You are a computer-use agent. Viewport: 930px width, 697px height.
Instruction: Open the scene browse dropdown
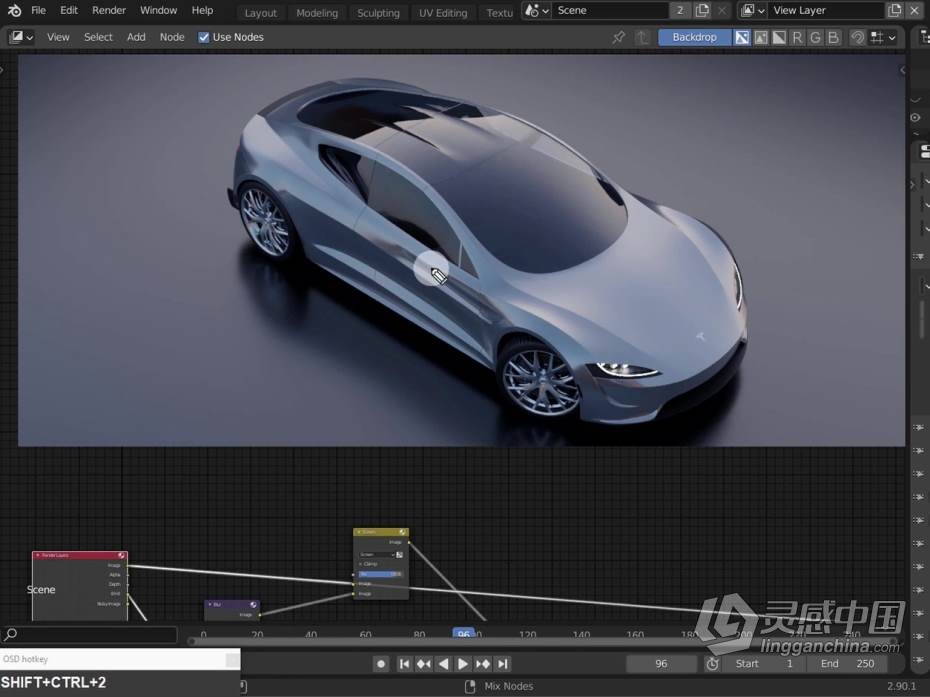(x=537, y=10)
